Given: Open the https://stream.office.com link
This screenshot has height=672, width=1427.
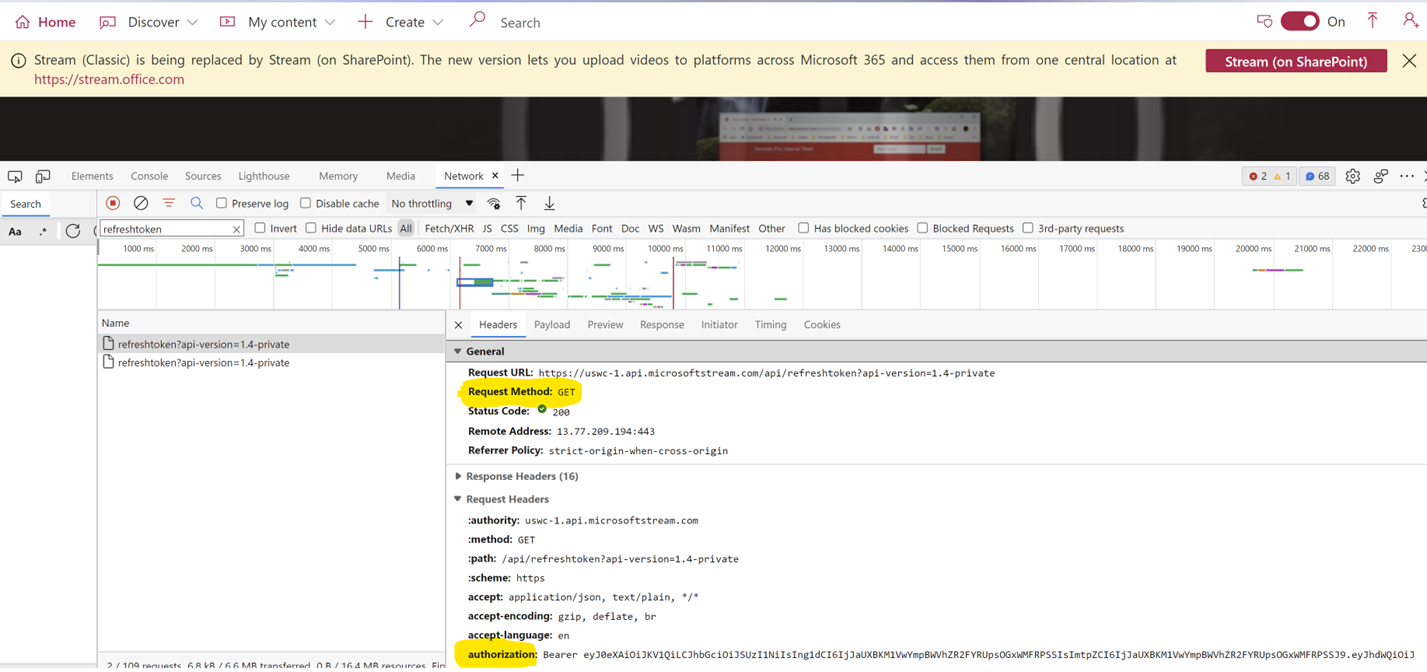Looking at the screenshot, I should (109, 79).
